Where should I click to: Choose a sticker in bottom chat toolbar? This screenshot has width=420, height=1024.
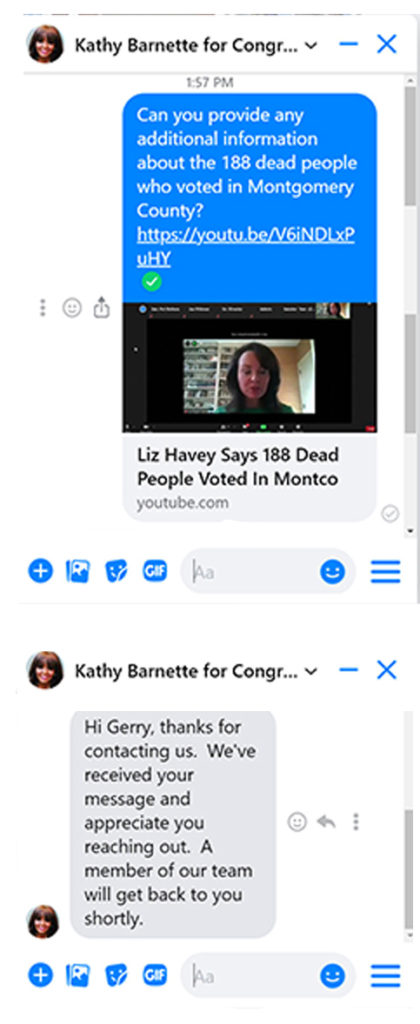pos(116,976)
